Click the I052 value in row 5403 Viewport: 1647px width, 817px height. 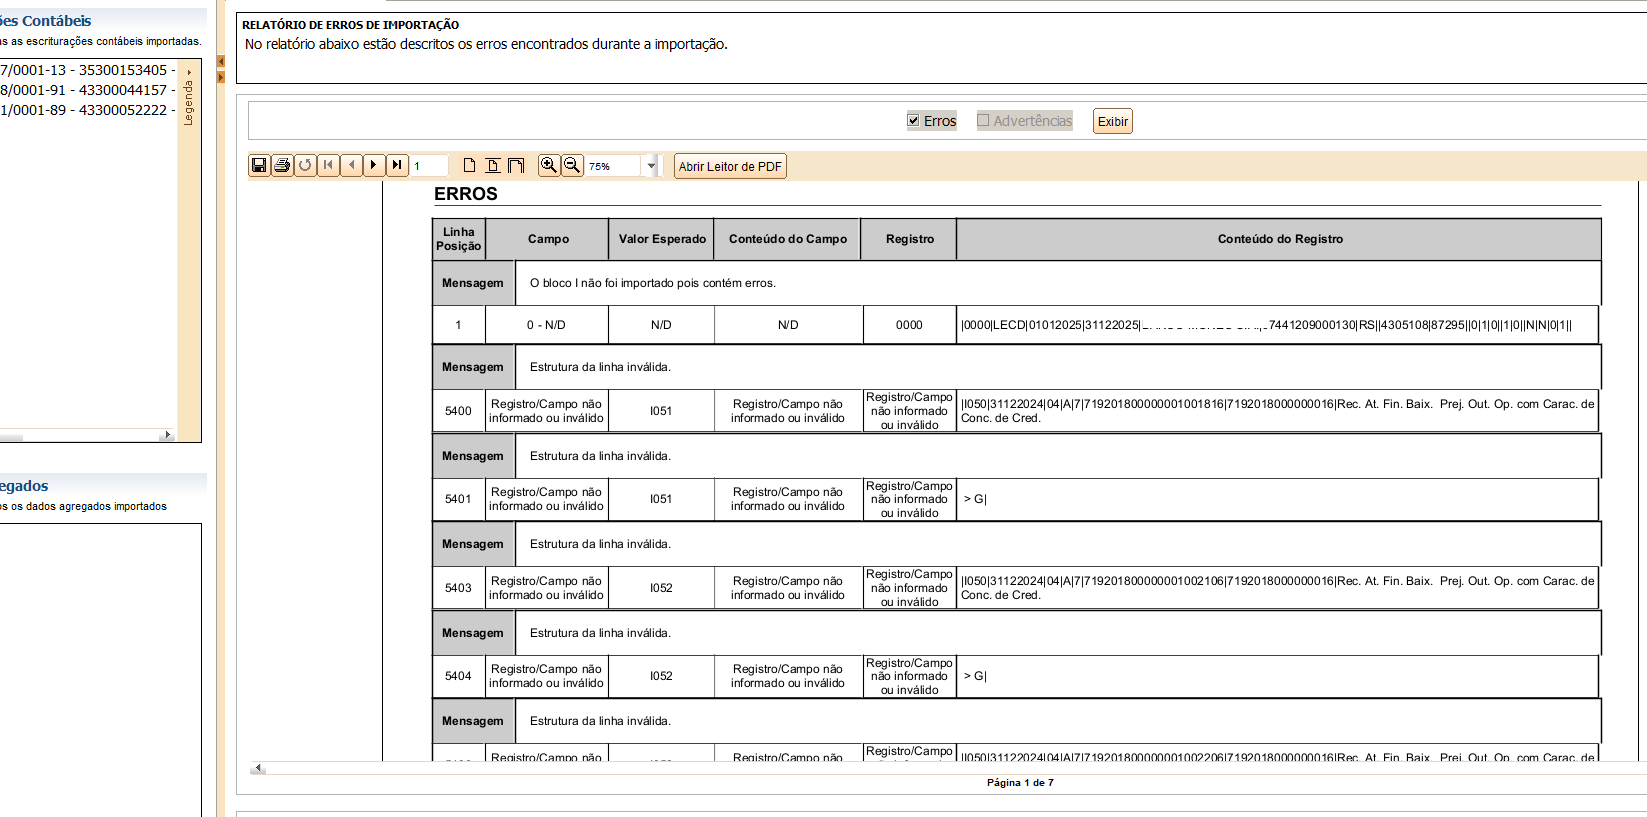(x=661, y=588)
